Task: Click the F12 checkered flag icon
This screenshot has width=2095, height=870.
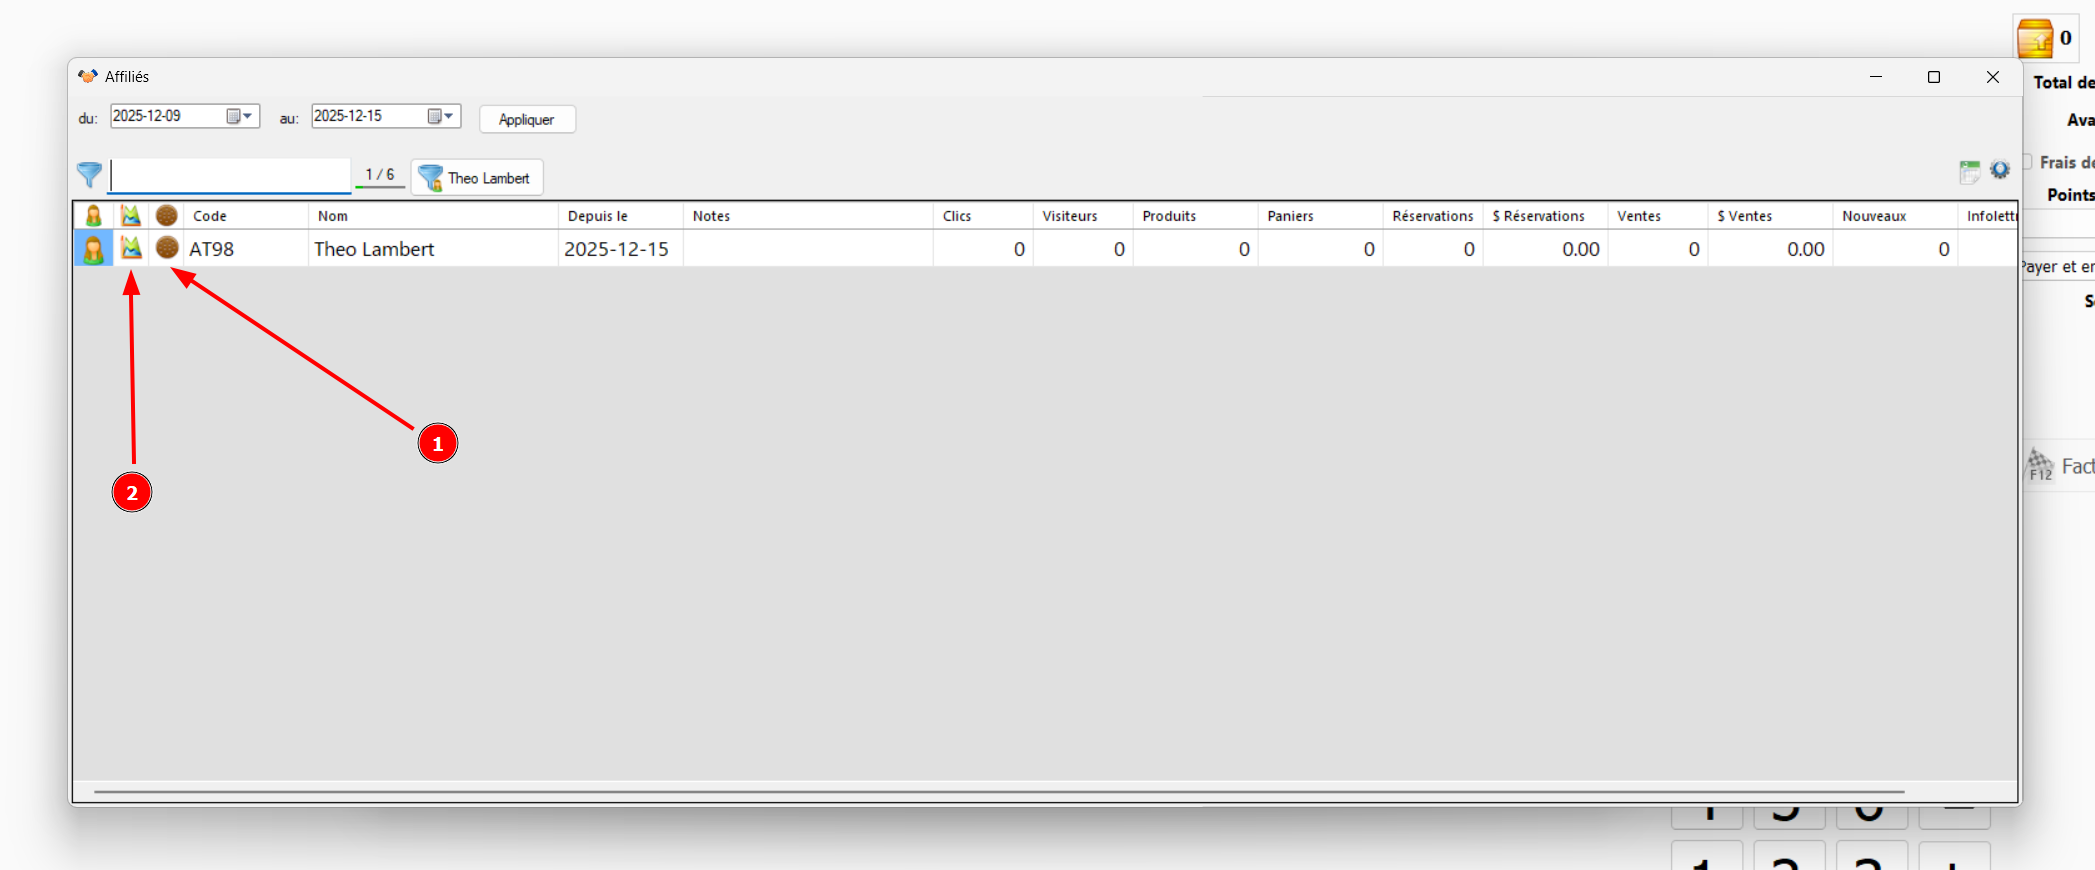Action: coord(2040,466)
